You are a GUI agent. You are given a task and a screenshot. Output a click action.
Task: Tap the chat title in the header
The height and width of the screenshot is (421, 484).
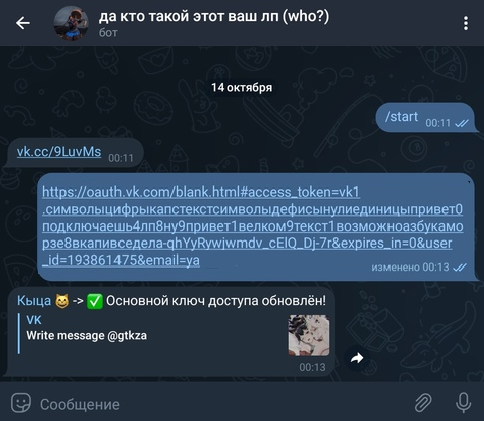(x=214, y=16)
